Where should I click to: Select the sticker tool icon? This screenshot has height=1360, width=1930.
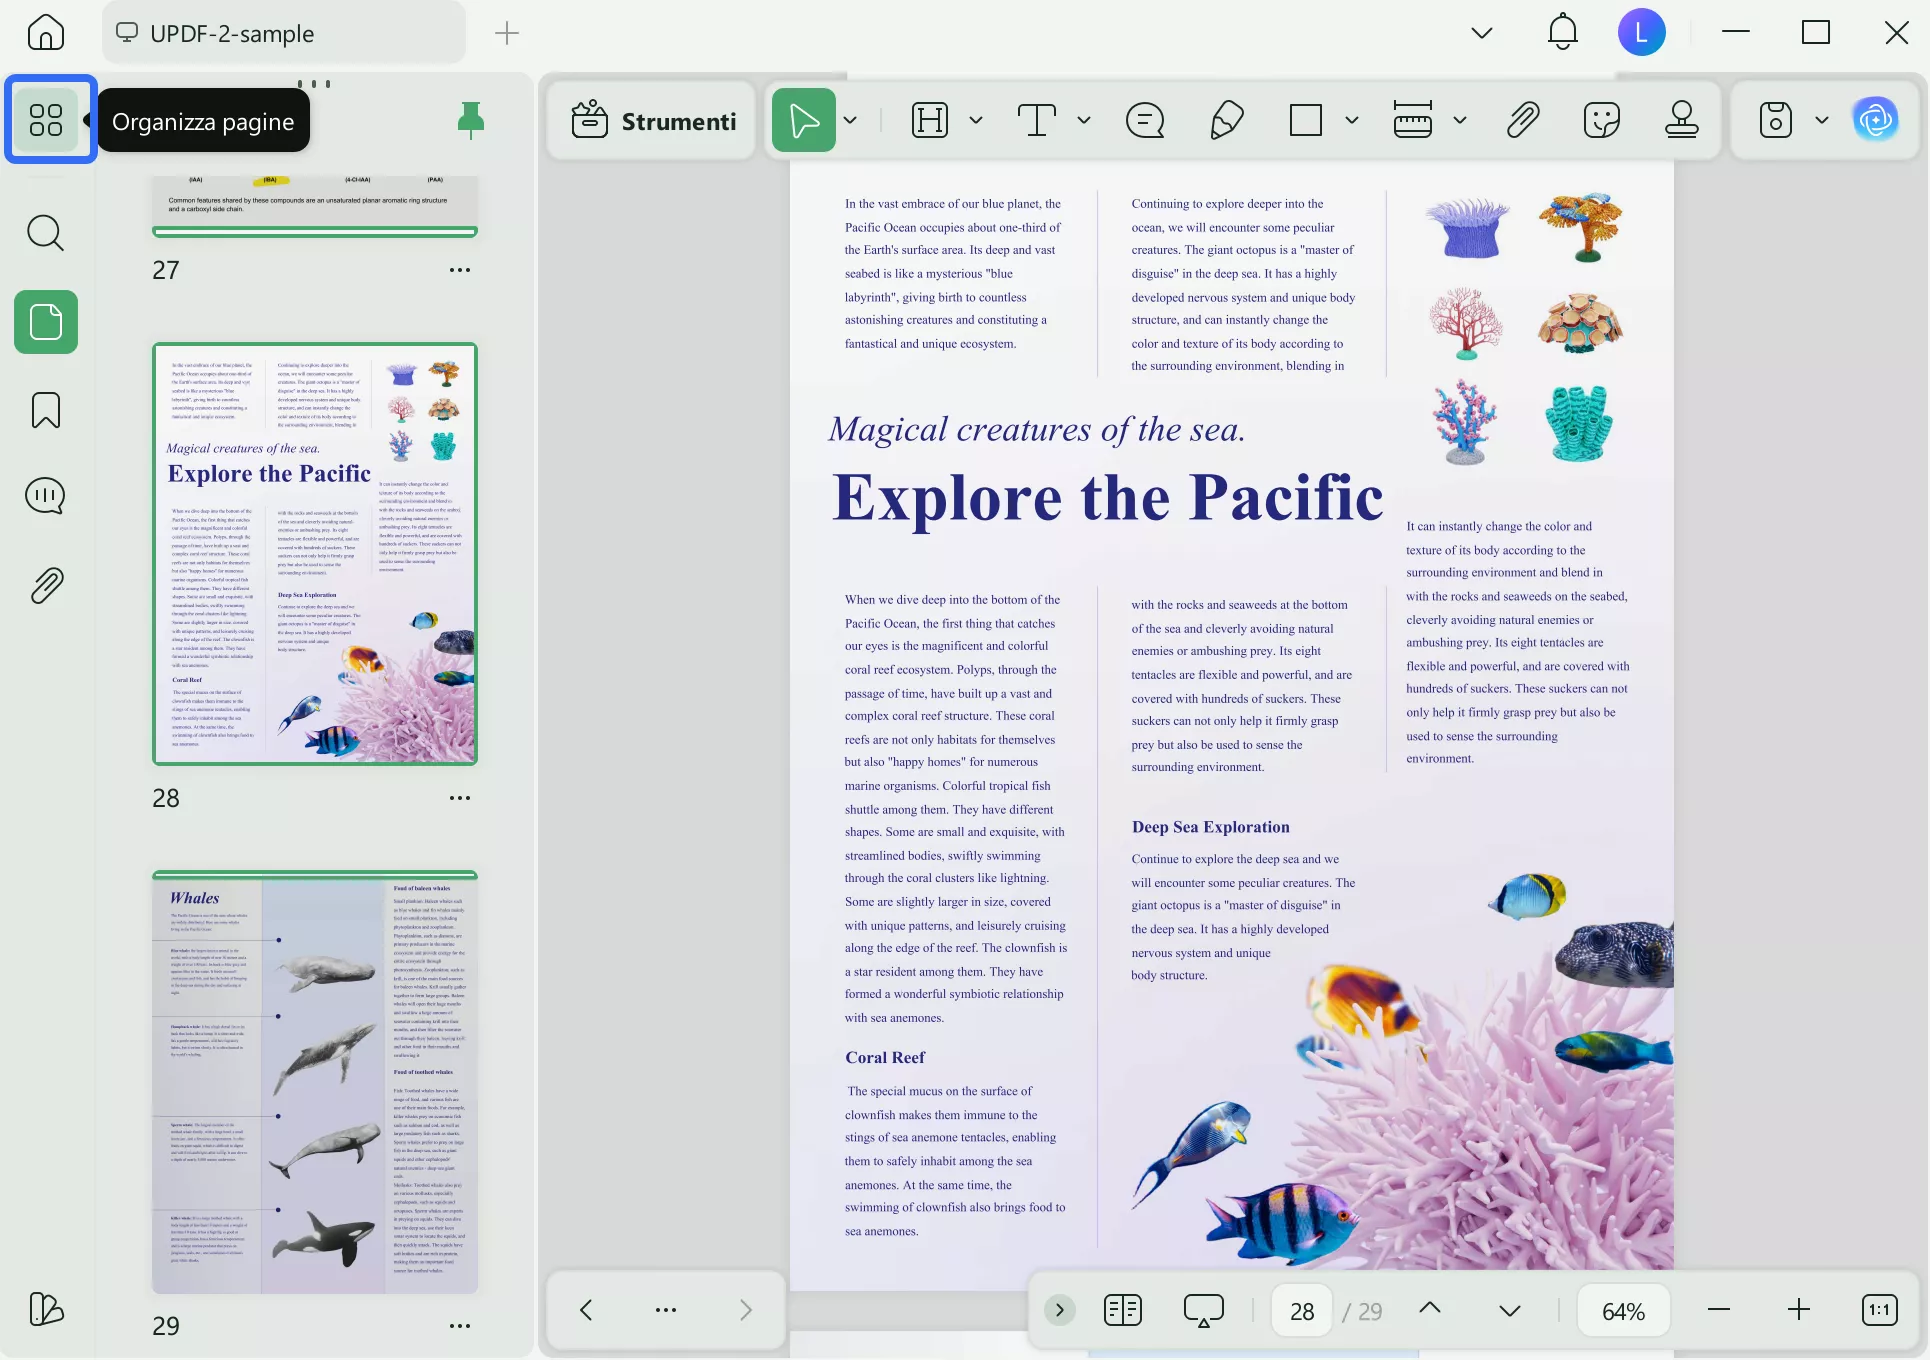click(1601, 121)
